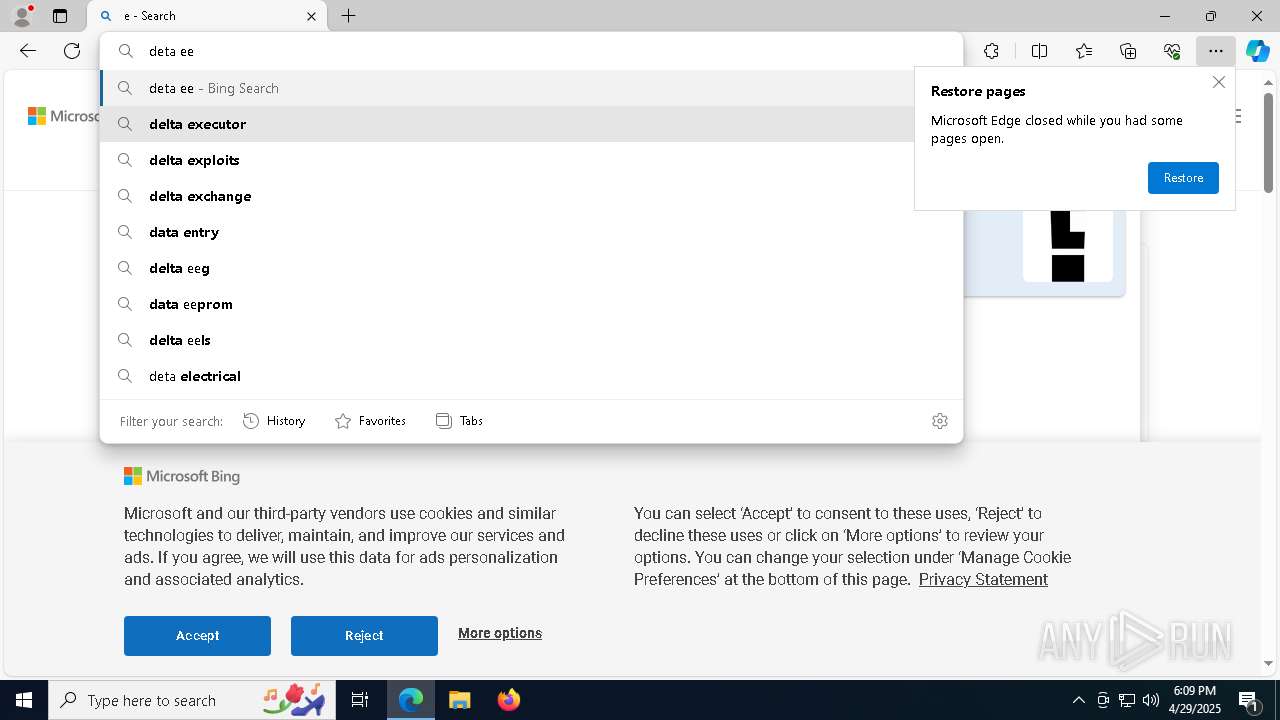Viewport: 1280px width, 720px height.
Task: Open Windows Start menu
Action: (24, 700)
